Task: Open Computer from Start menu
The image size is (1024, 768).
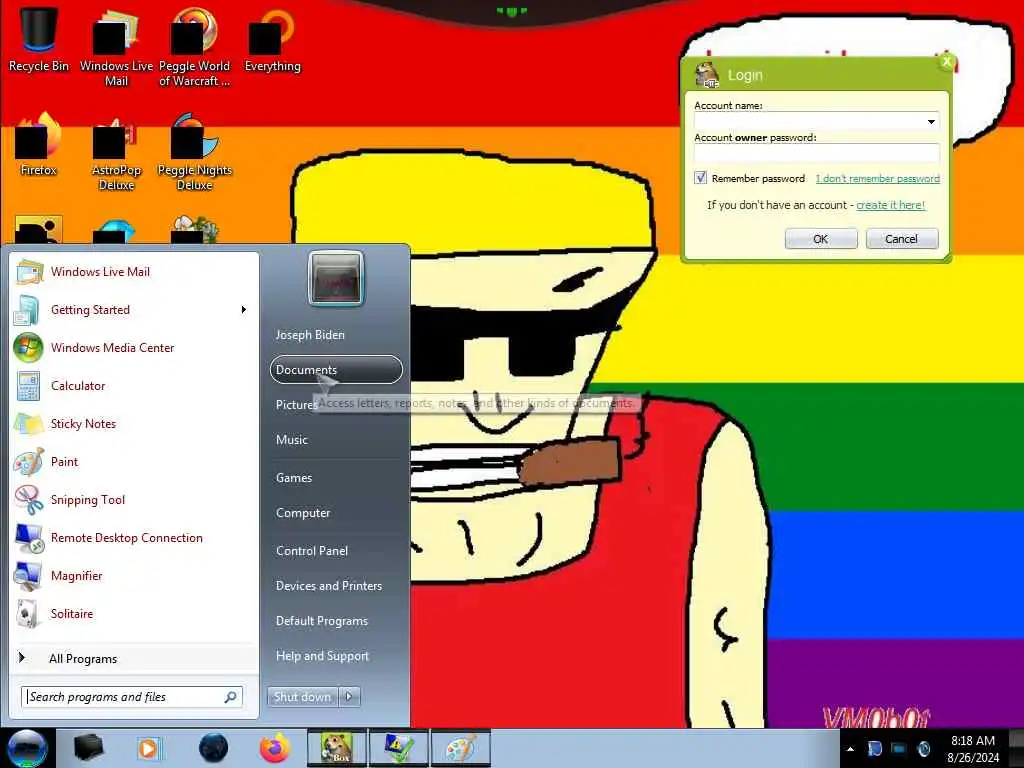Action: click(336, 513)
